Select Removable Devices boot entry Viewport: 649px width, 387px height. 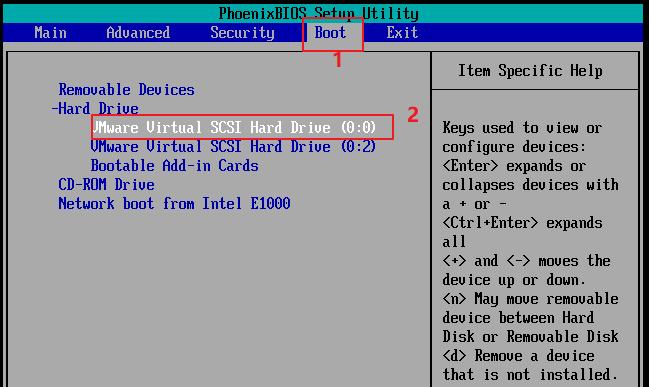[127, 90]
